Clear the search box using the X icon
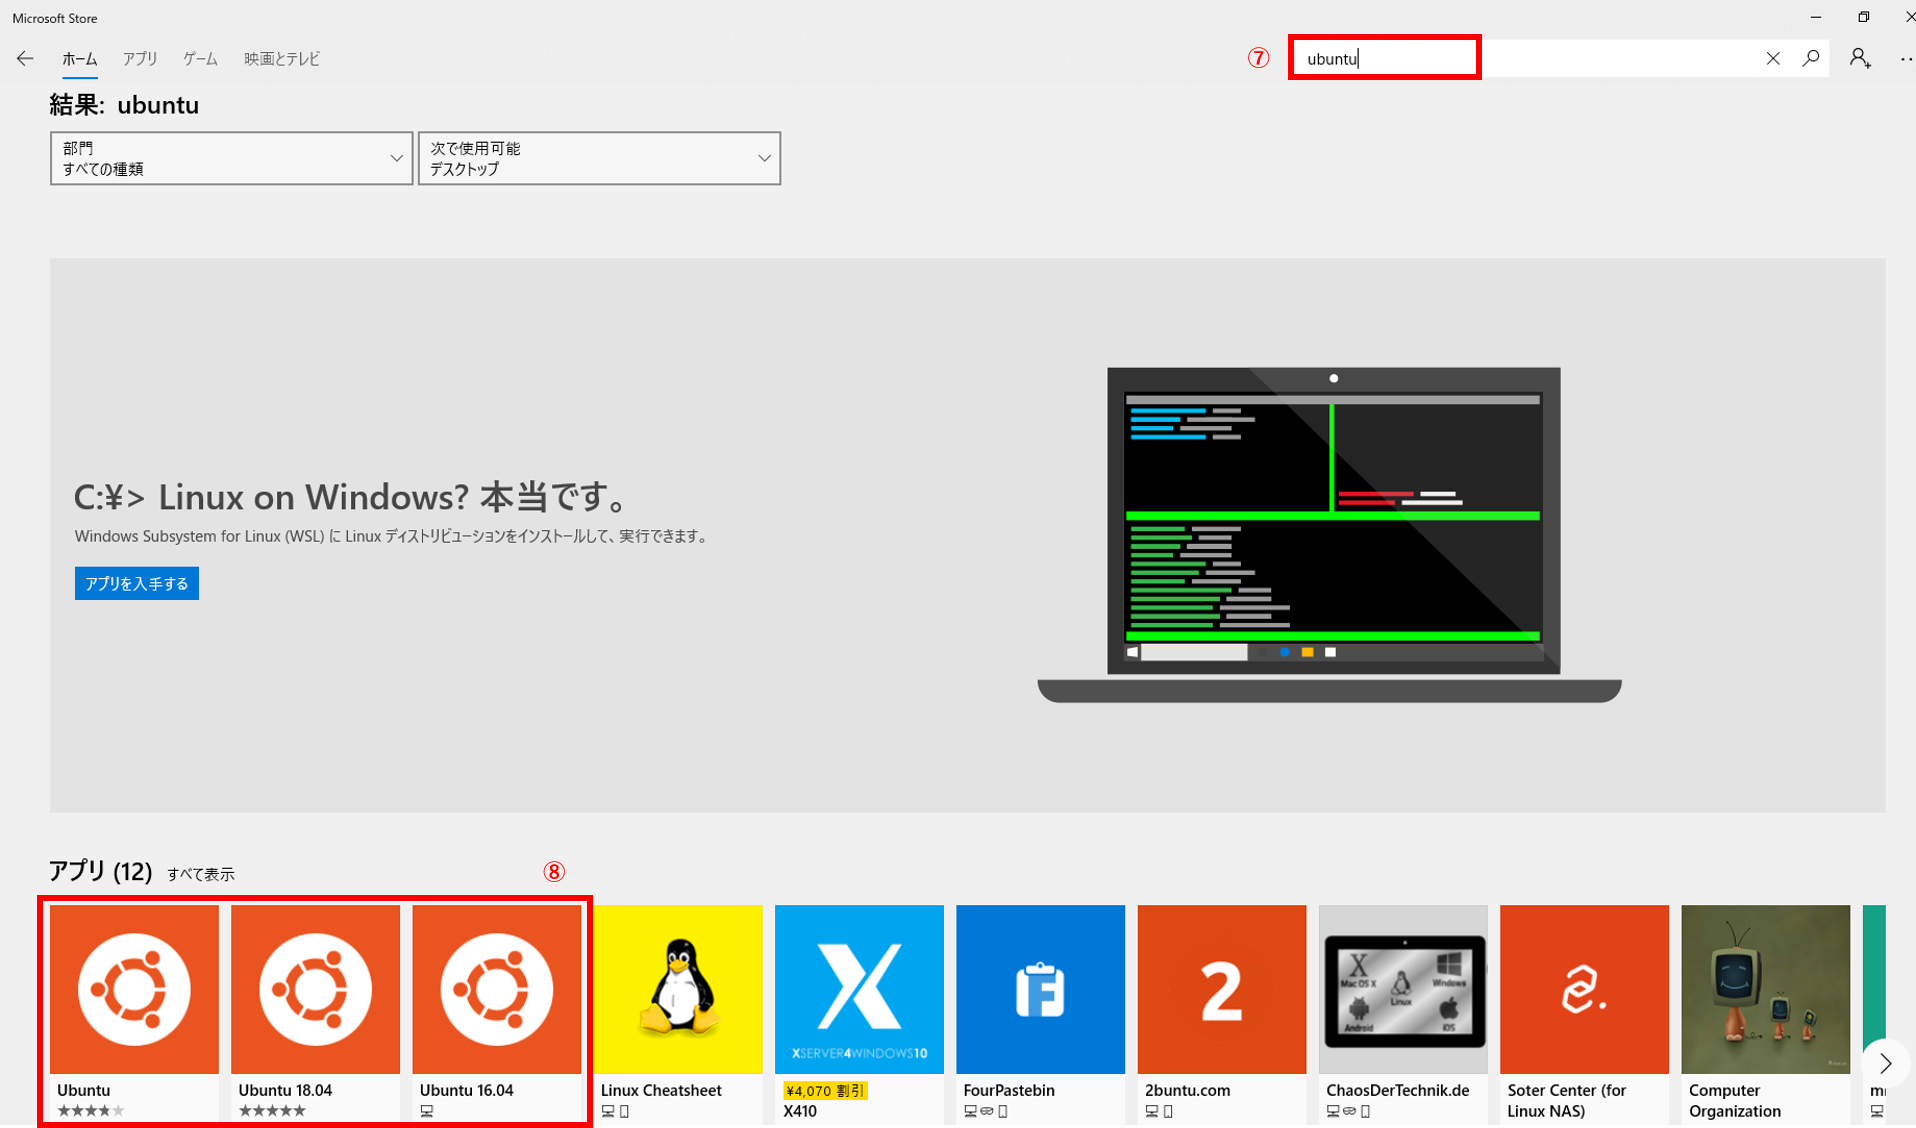 pos(1772,58)
